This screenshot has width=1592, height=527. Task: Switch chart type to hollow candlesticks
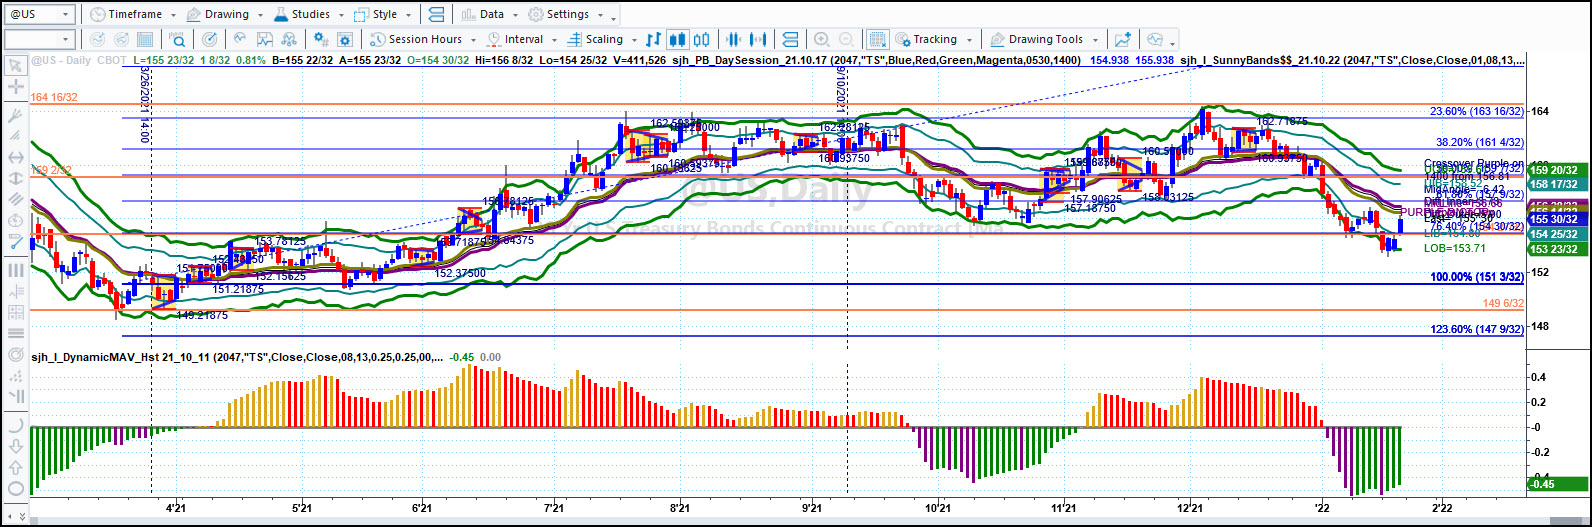(700, 40)
